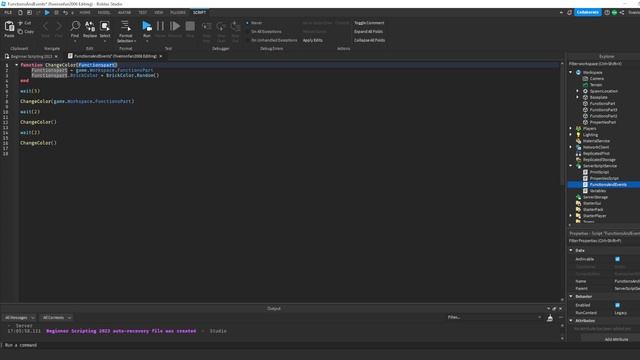The image size is (640, 360).
Task: Toggle the Enabled checkbox in Behavior
Action: (618, 305)
